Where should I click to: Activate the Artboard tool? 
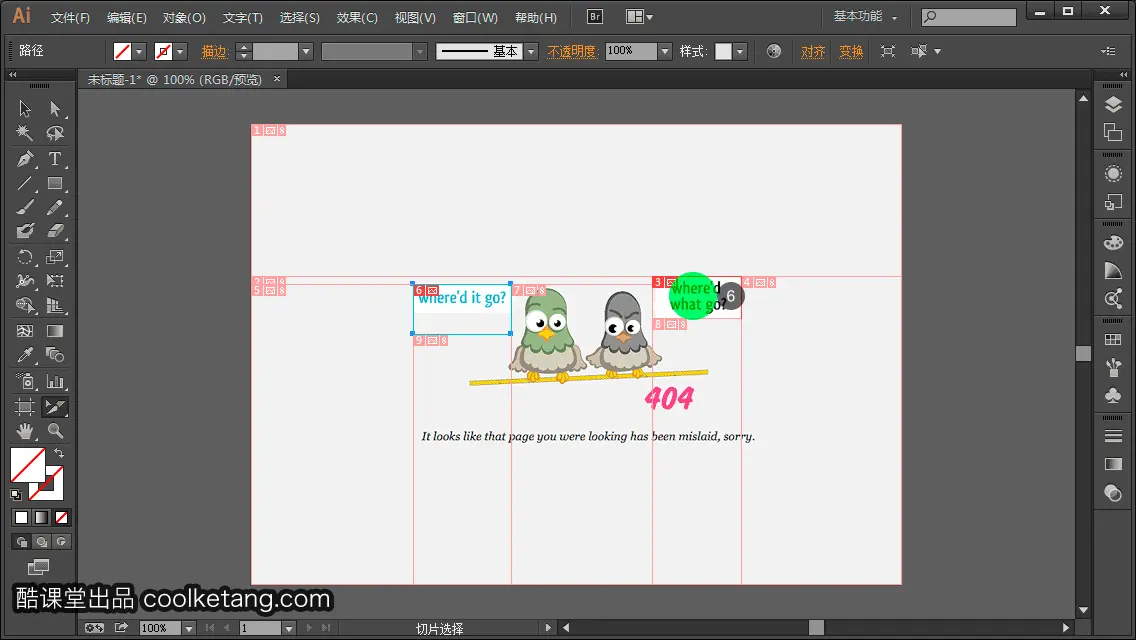coord(25,407)
